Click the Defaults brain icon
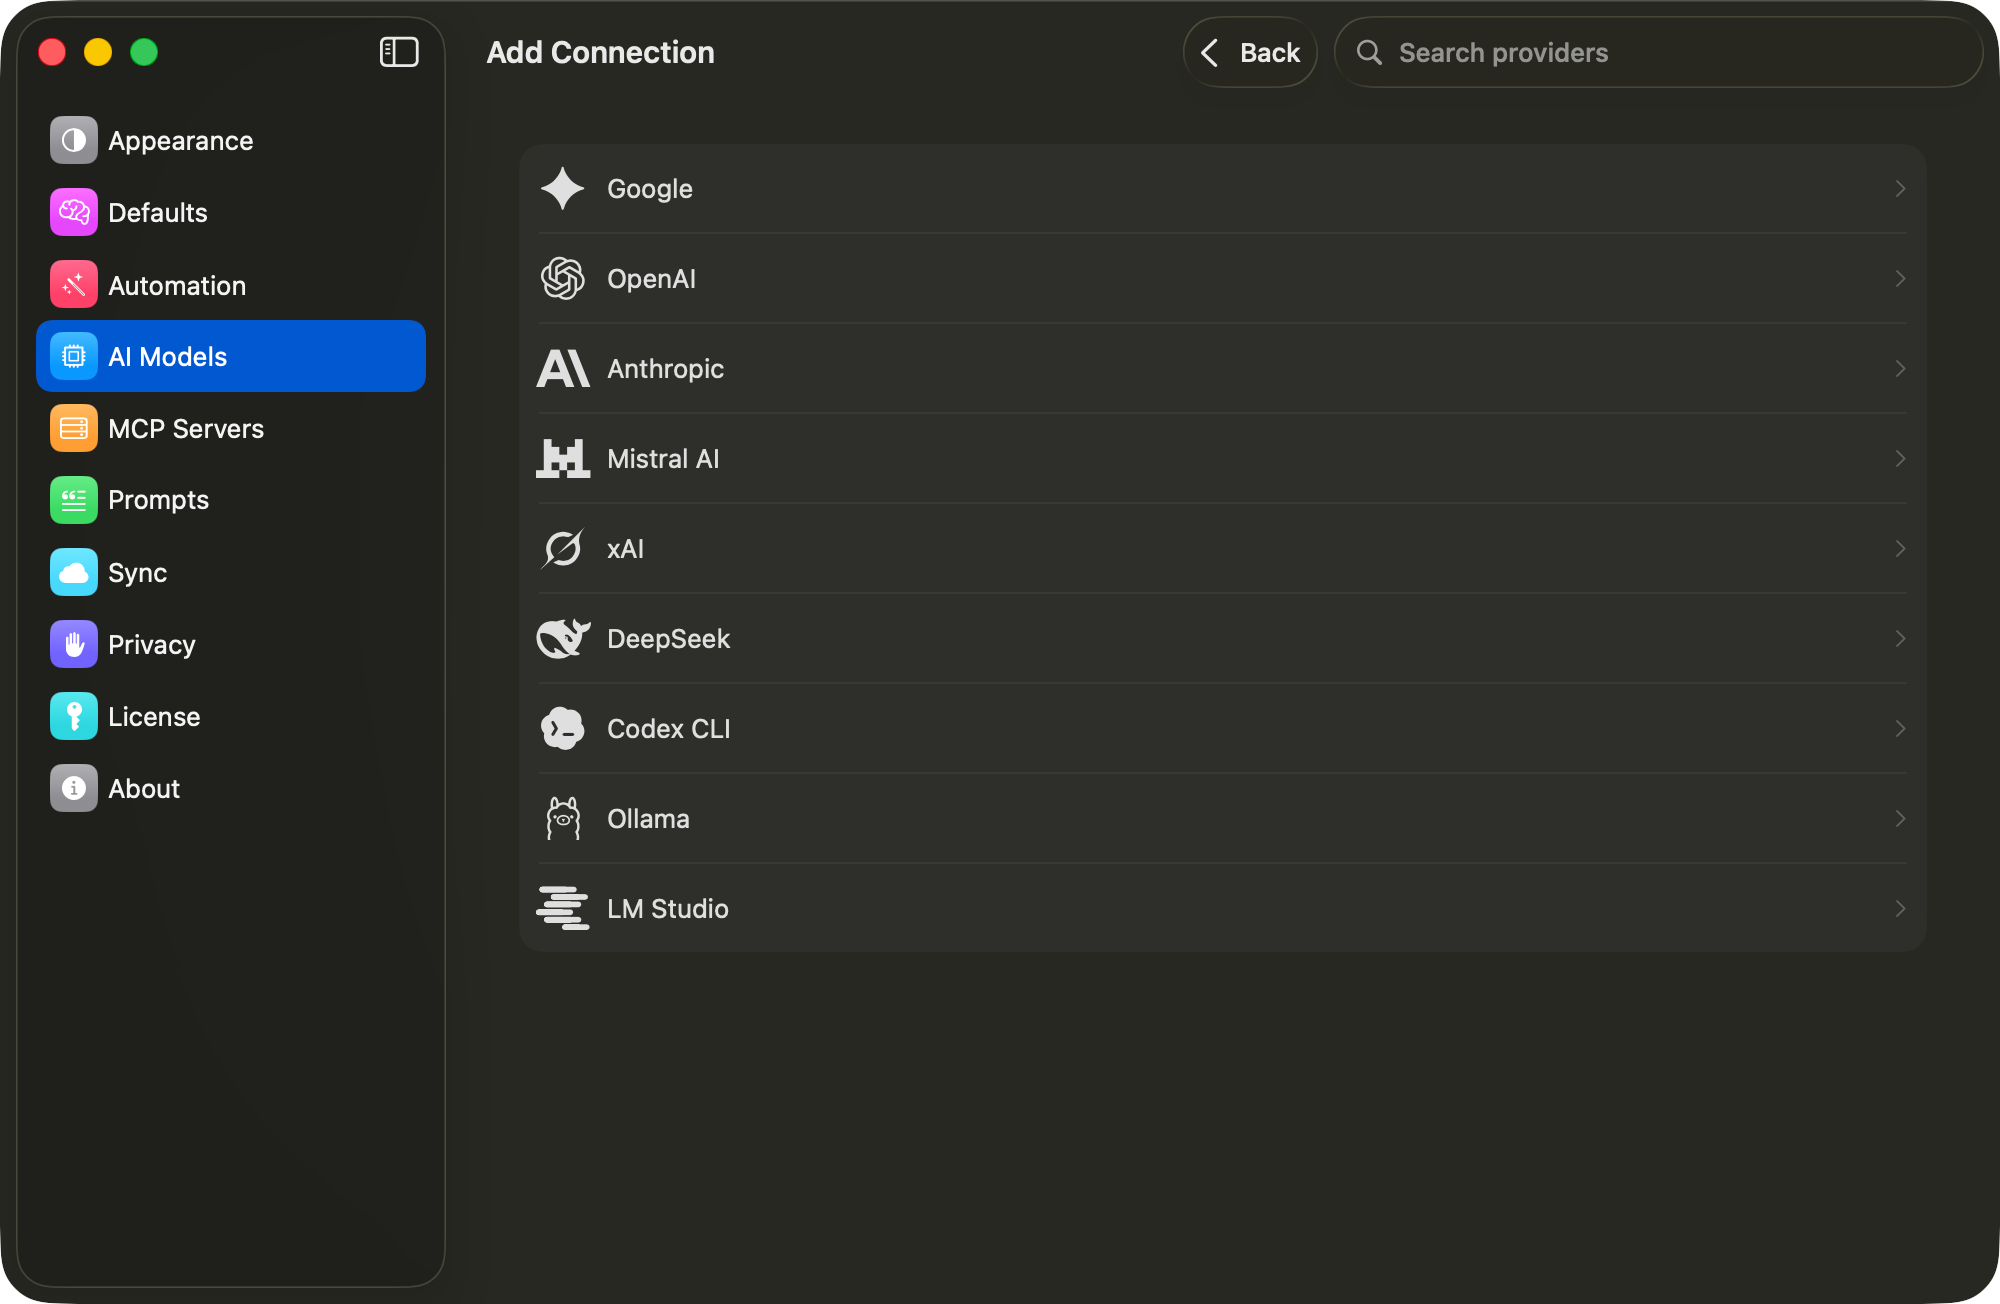The width and height of the screenshot is (2000, 1304). (x=74, y=212)
